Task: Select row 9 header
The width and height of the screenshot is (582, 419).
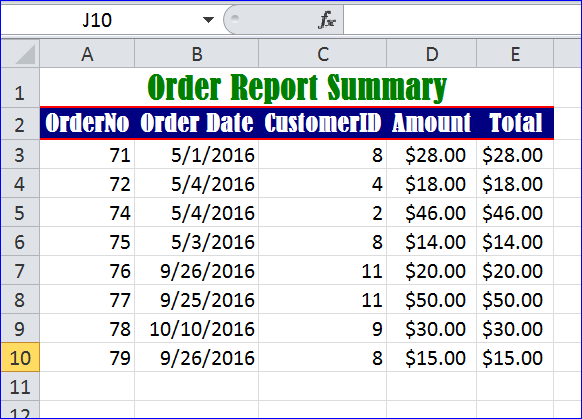Action: coord(20,328)
